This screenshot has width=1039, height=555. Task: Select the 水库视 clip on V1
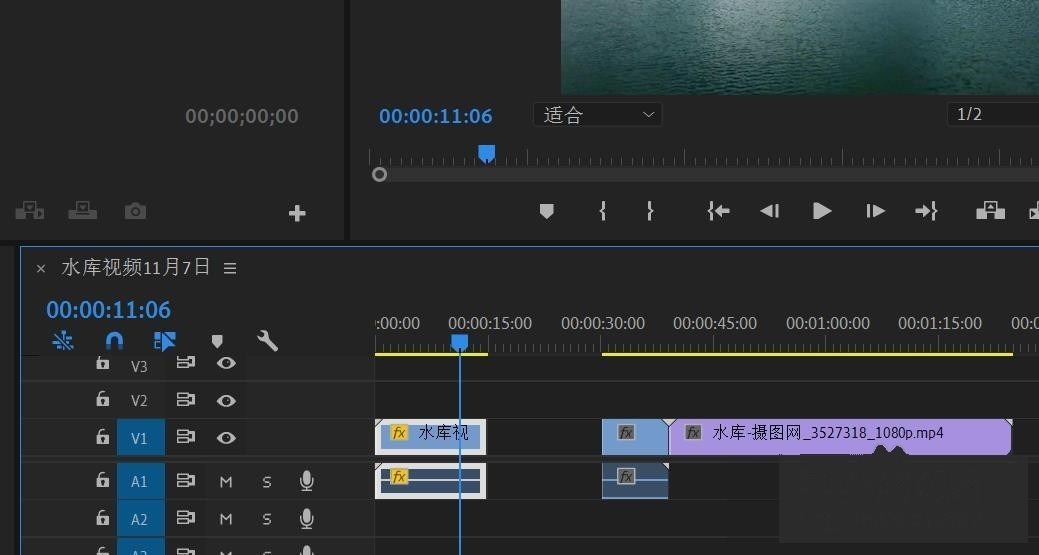pyautogui.click(x=430, y=436)
